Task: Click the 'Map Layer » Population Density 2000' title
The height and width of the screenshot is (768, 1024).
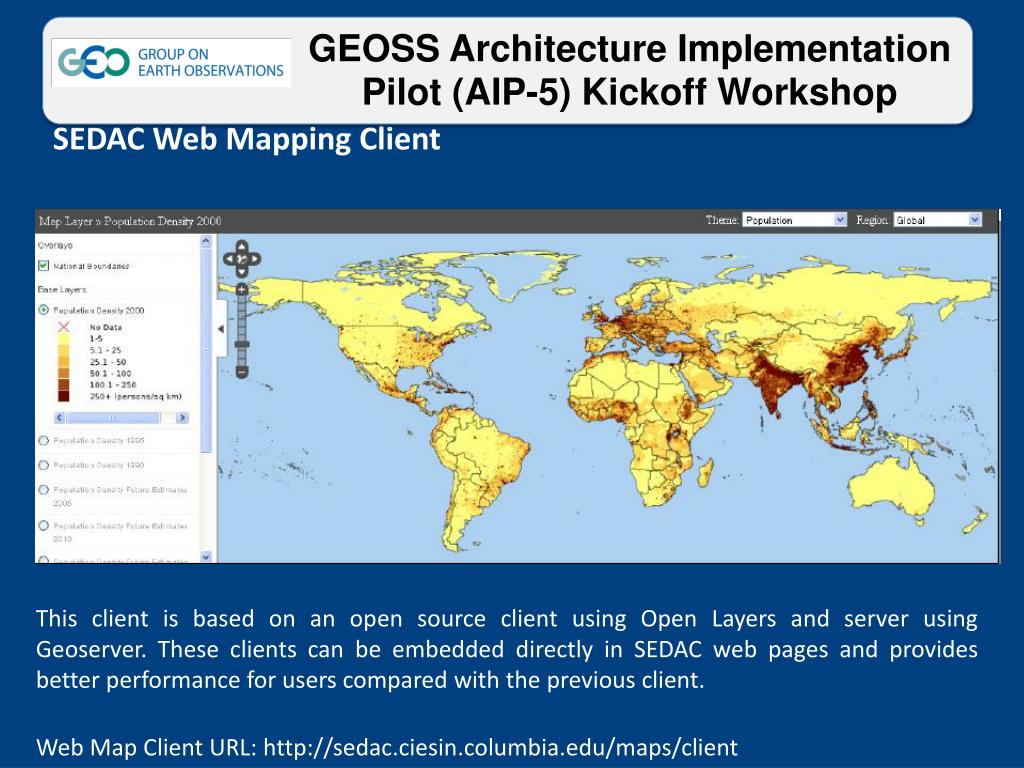Action: 130,221
